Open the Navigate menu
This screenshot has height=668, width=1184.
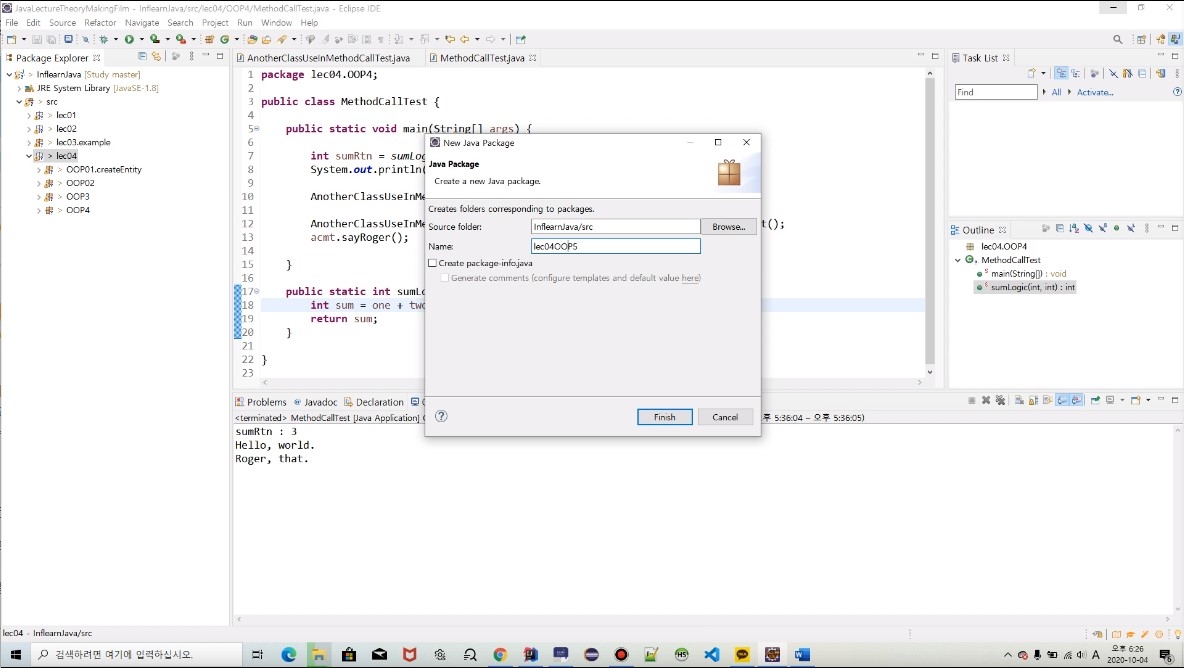pos(142,23)
